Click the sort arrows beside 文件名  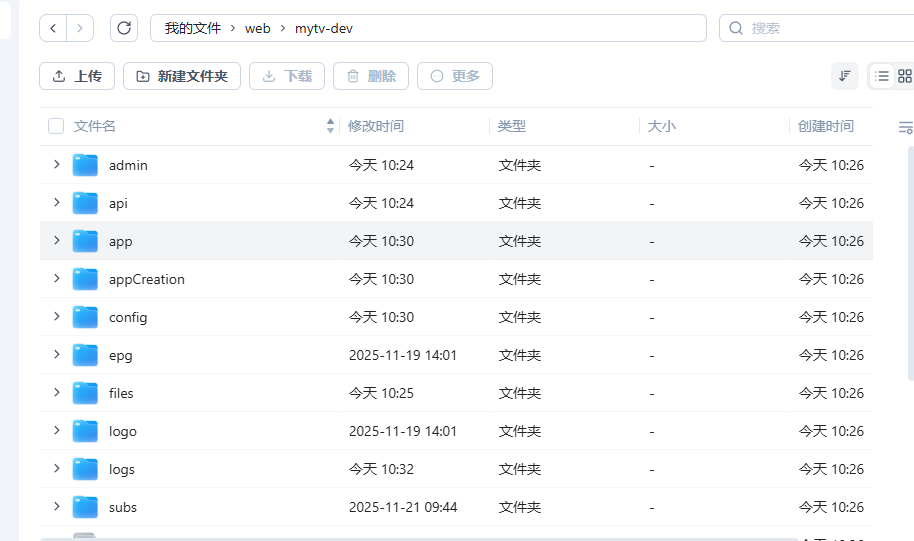click(x=331, y=126)
